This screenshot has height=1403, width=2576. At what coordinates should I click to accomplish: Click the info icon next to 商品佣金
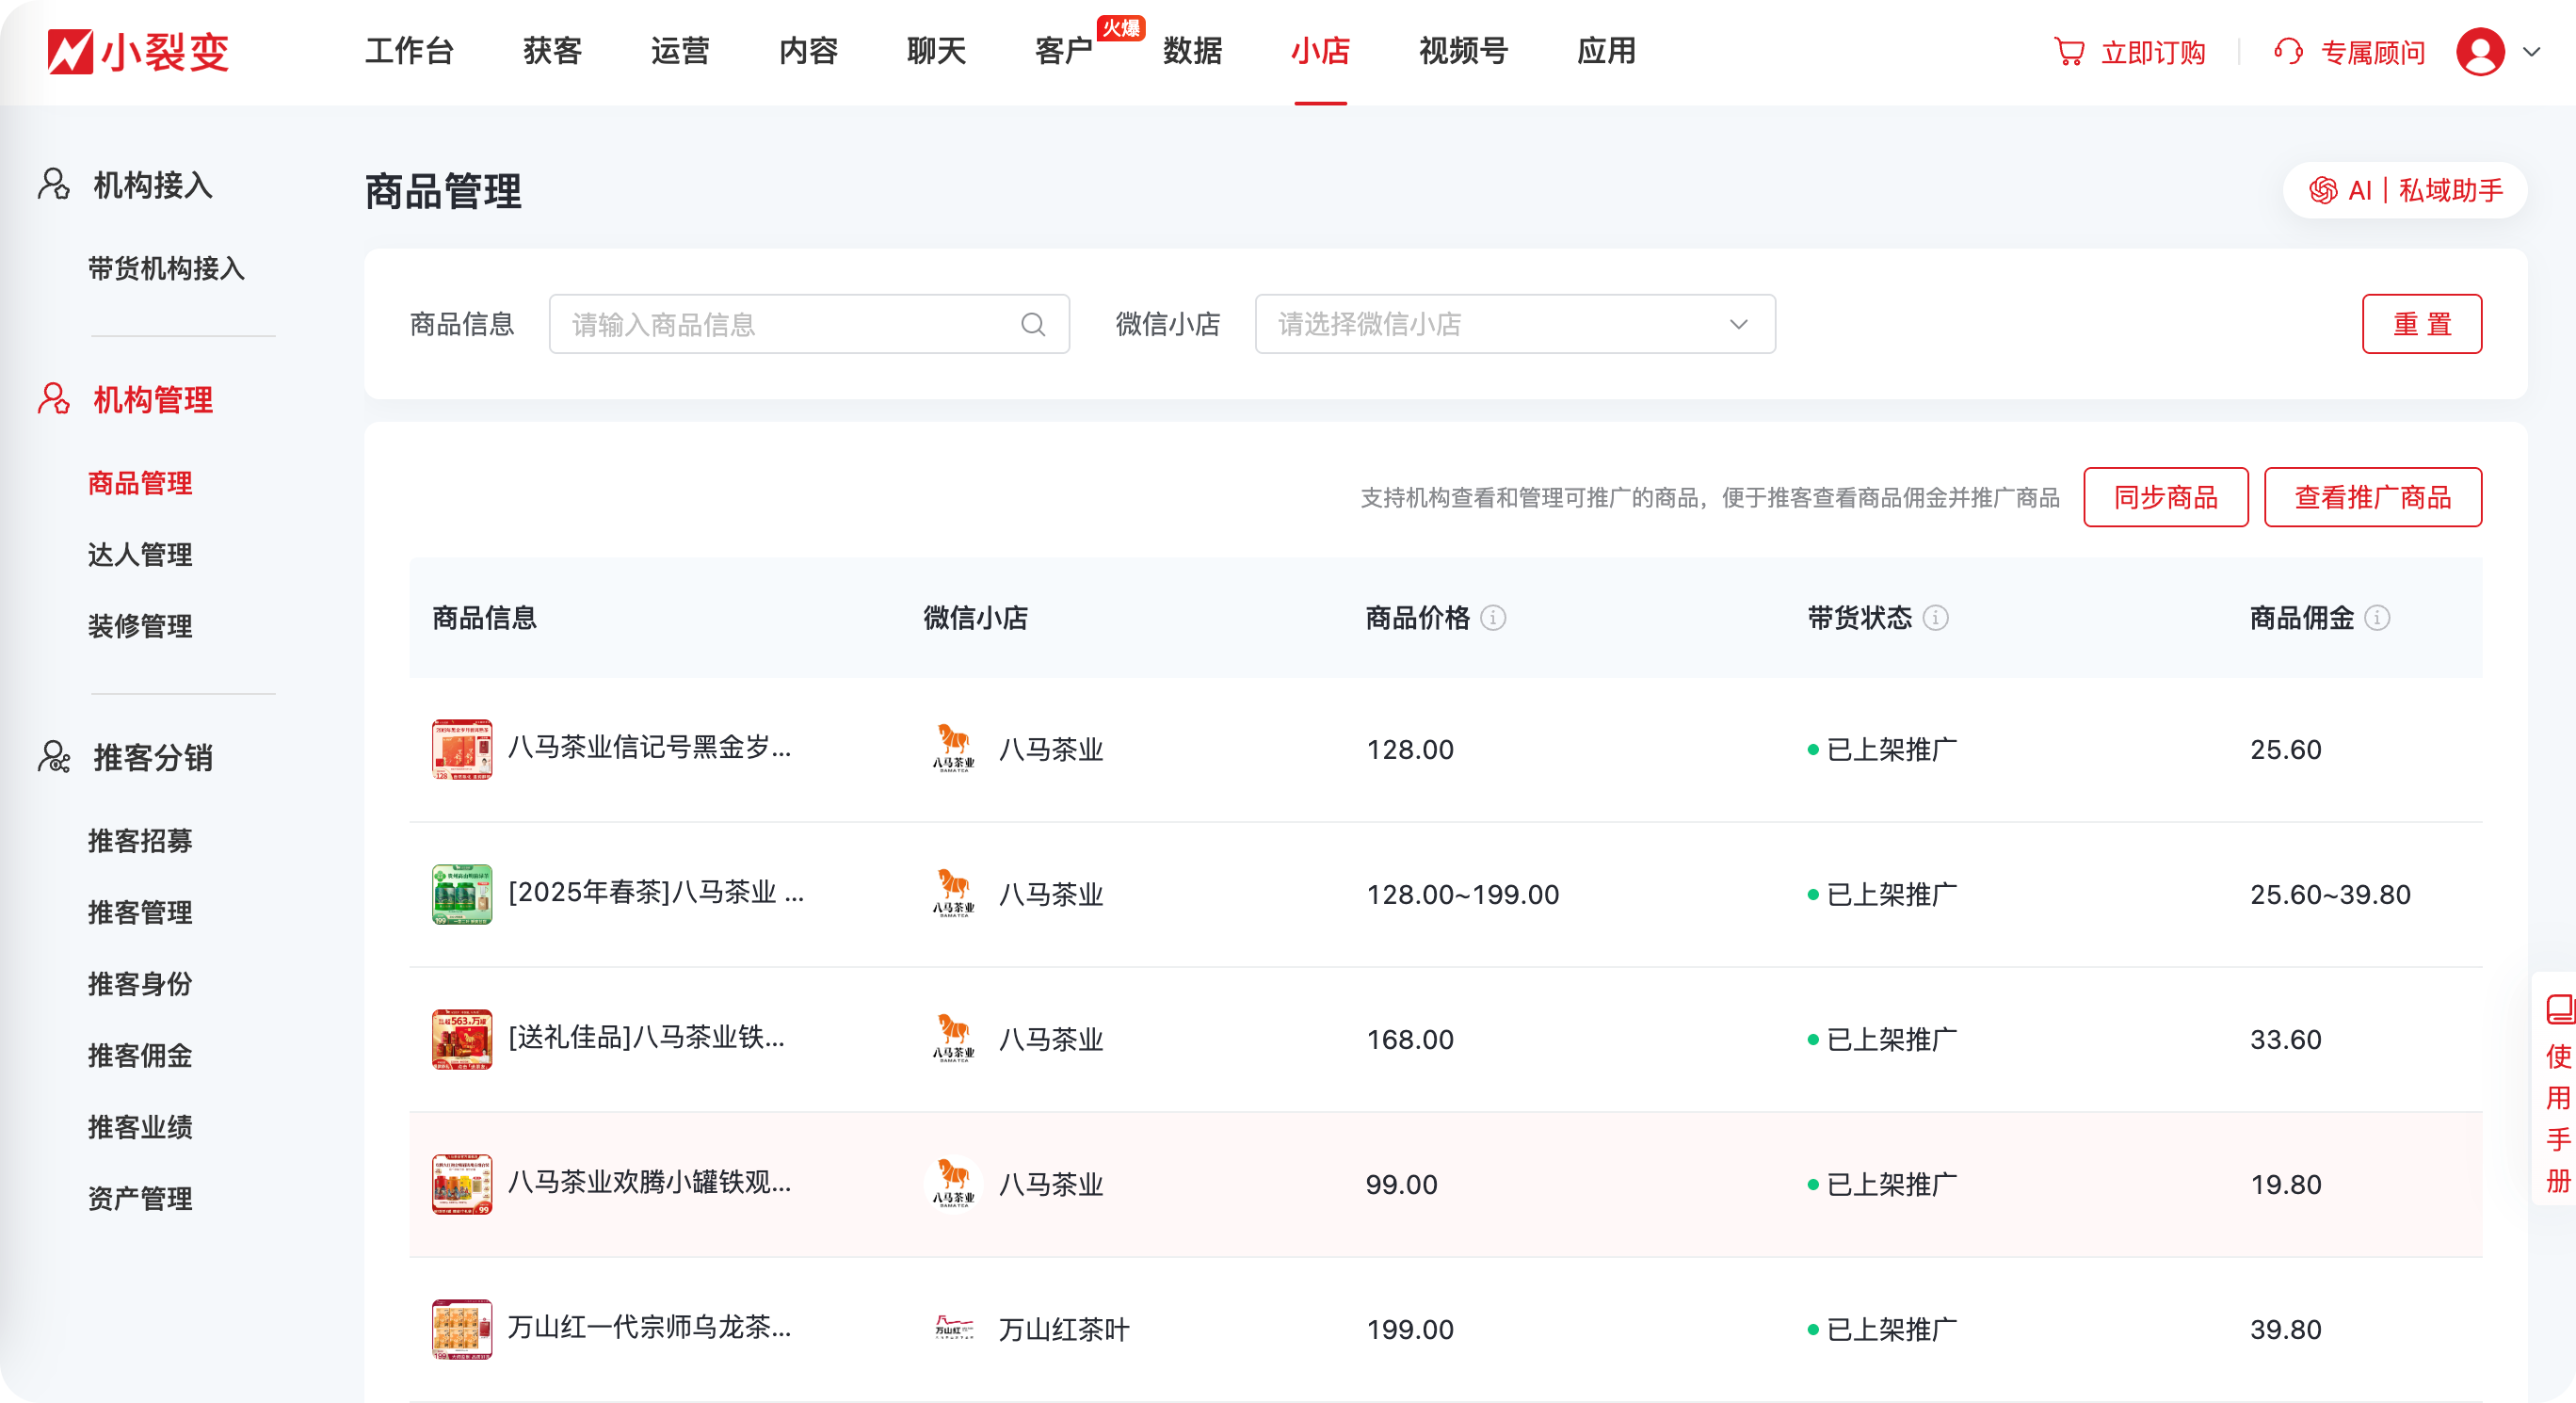point(2377,618)
